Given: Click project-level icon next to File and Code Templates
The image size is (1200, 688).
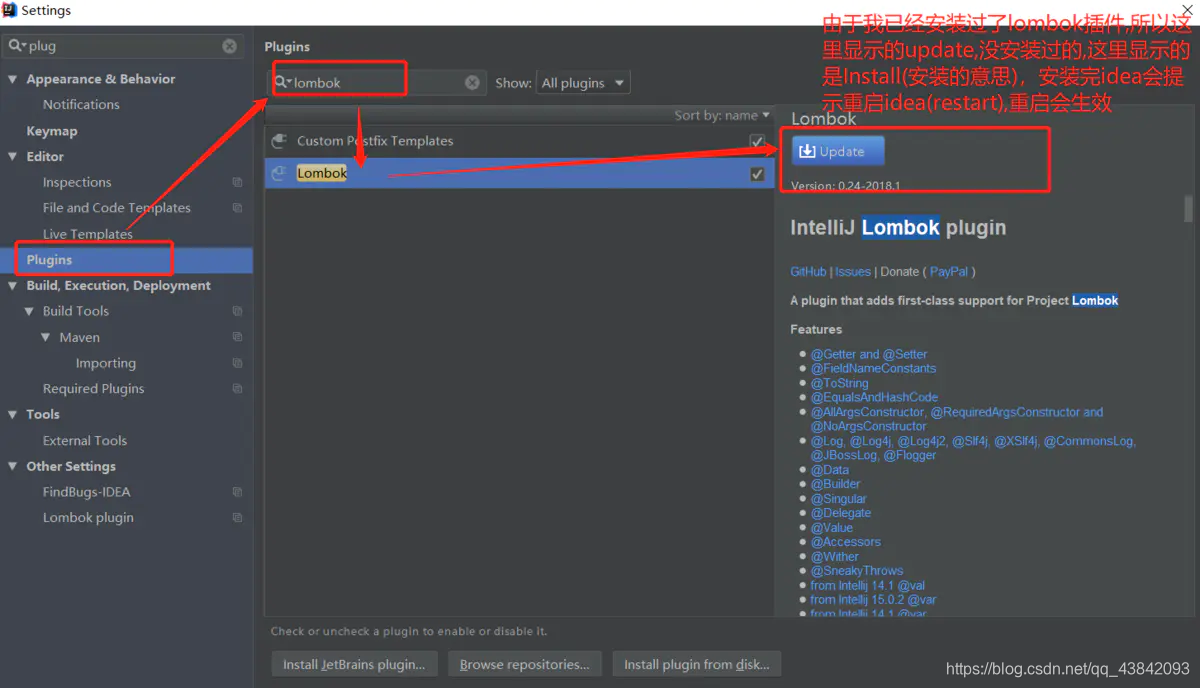Looking at the screenshot, I should coord(237,208).
